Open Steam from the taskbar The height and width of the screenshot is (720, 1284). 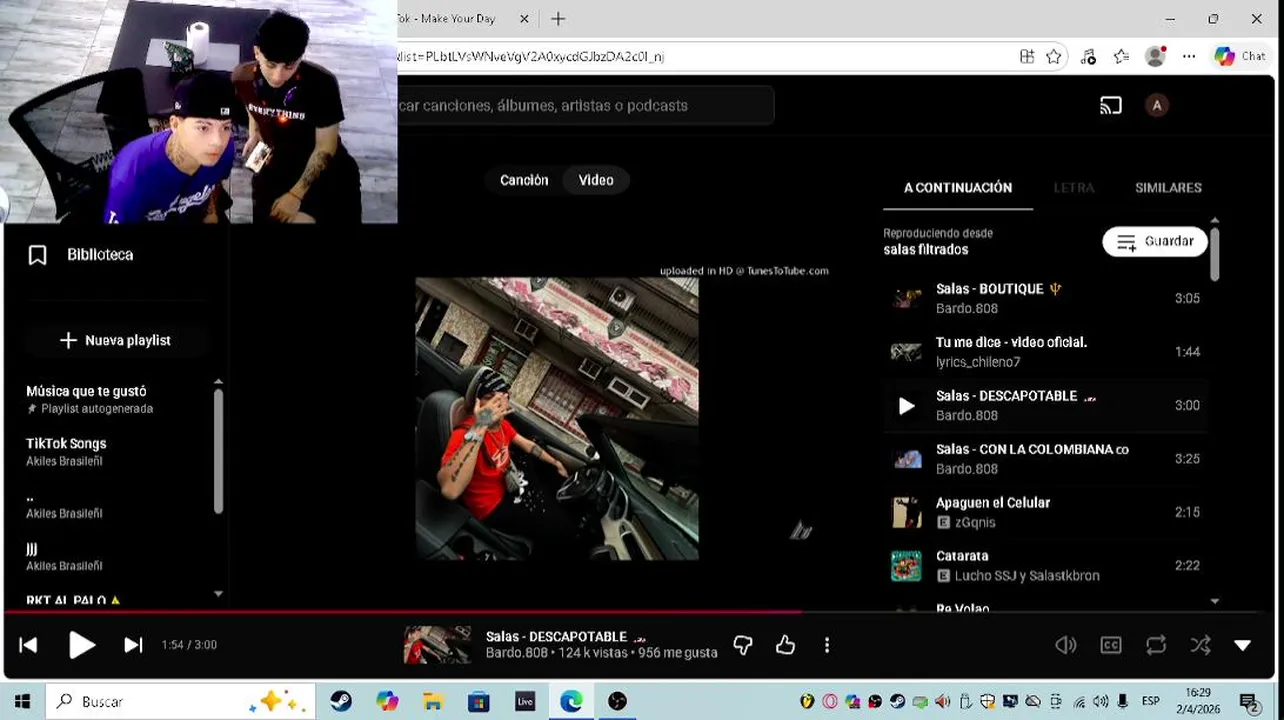tap(340, 701)
